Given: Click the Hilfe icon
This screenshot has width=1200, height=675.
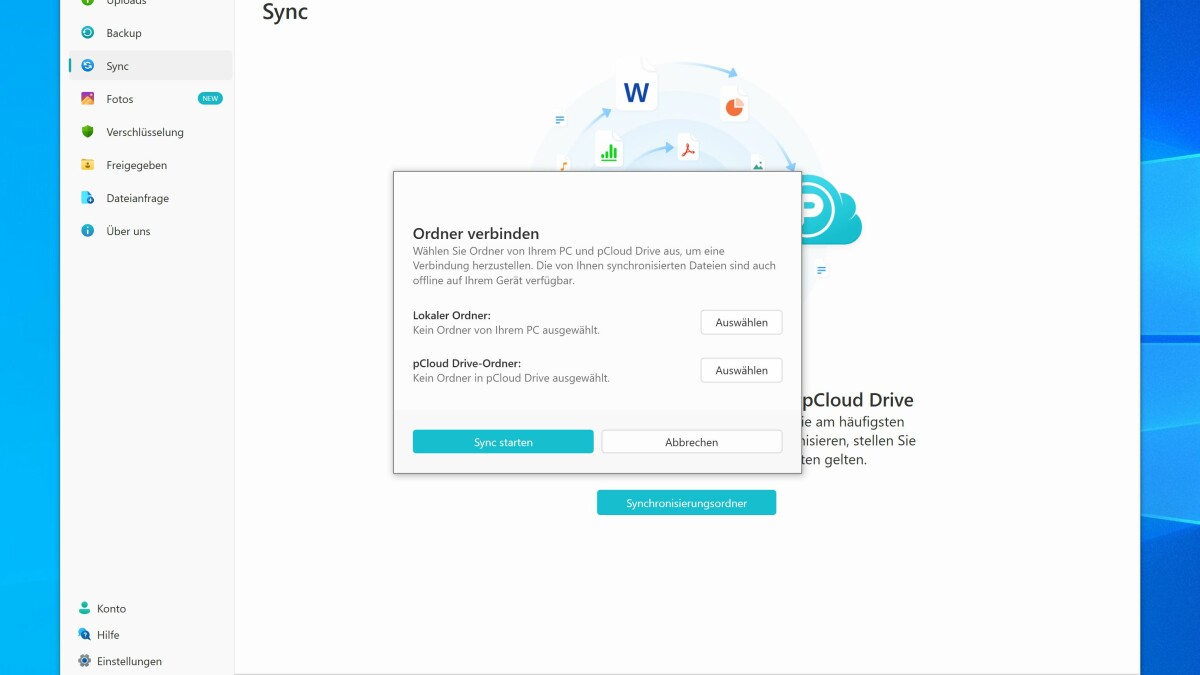Looking at the screenshot, I should [85, 635].
